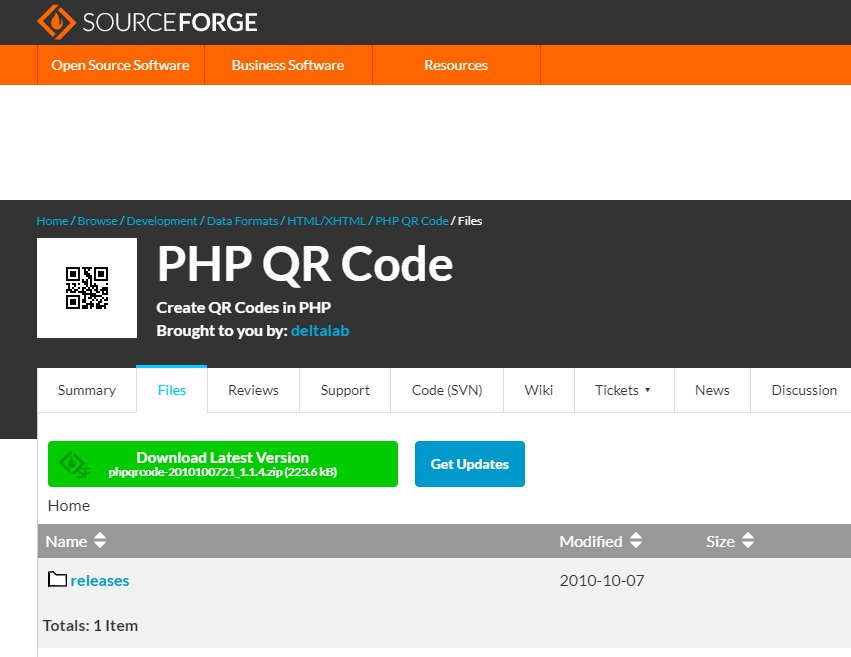This screenshot has height=657, width=851.
Task: Click the Development breadcrumb link
Action: 162,221
